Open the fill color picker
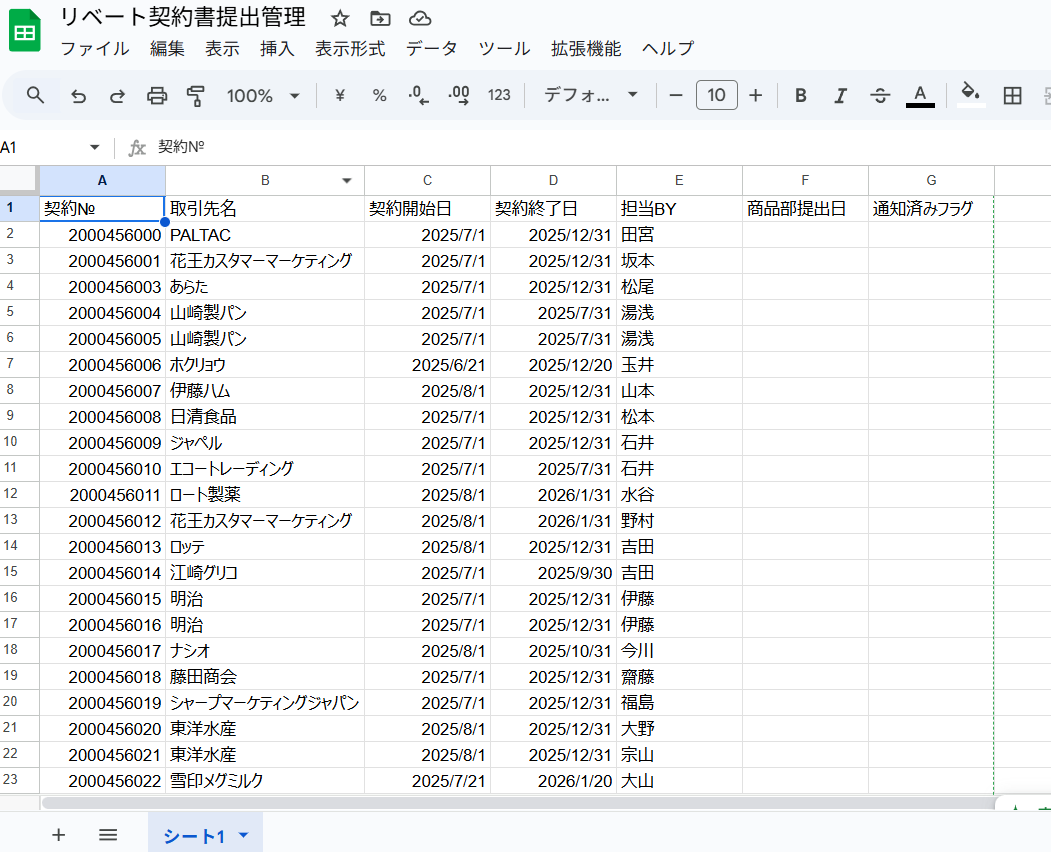The height and width of the screenshot is (852, 1051). (971, 95)
